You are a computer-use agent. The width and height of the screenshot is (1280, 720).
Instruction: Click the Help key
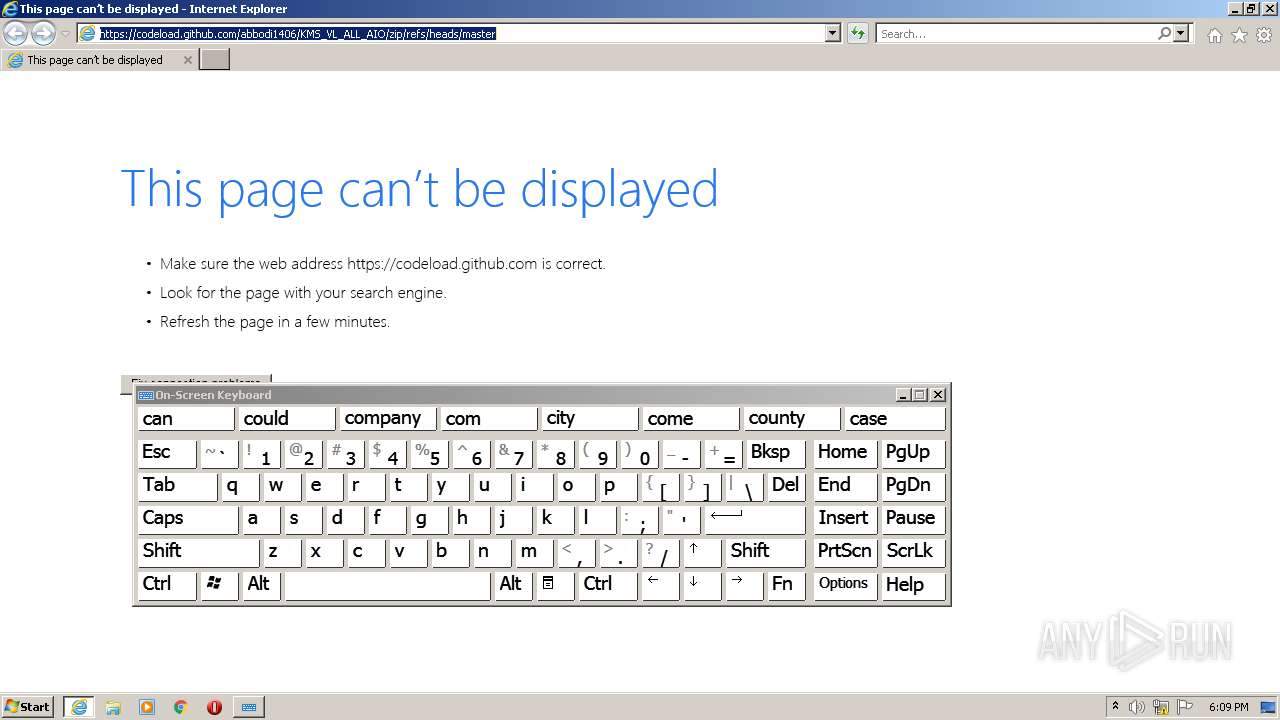click(913, 585)
